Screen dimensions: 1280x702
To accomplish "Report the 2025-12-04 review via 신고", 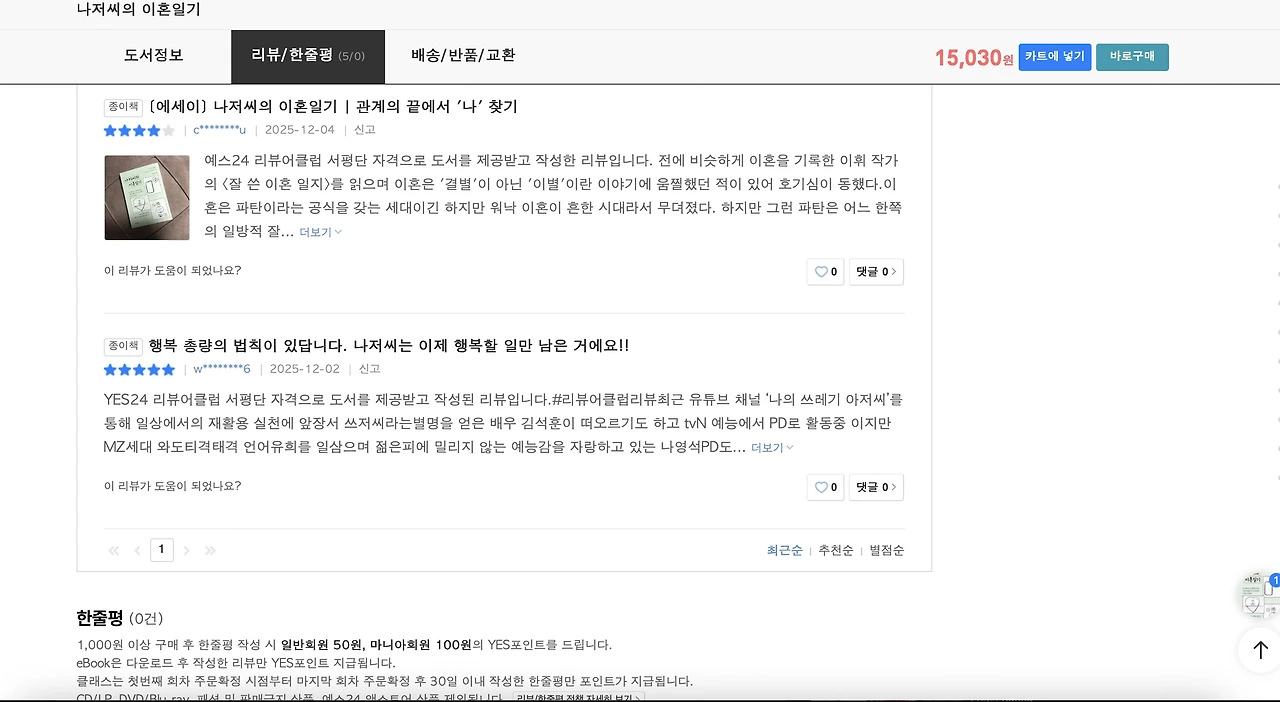I will tap(365, 130).
